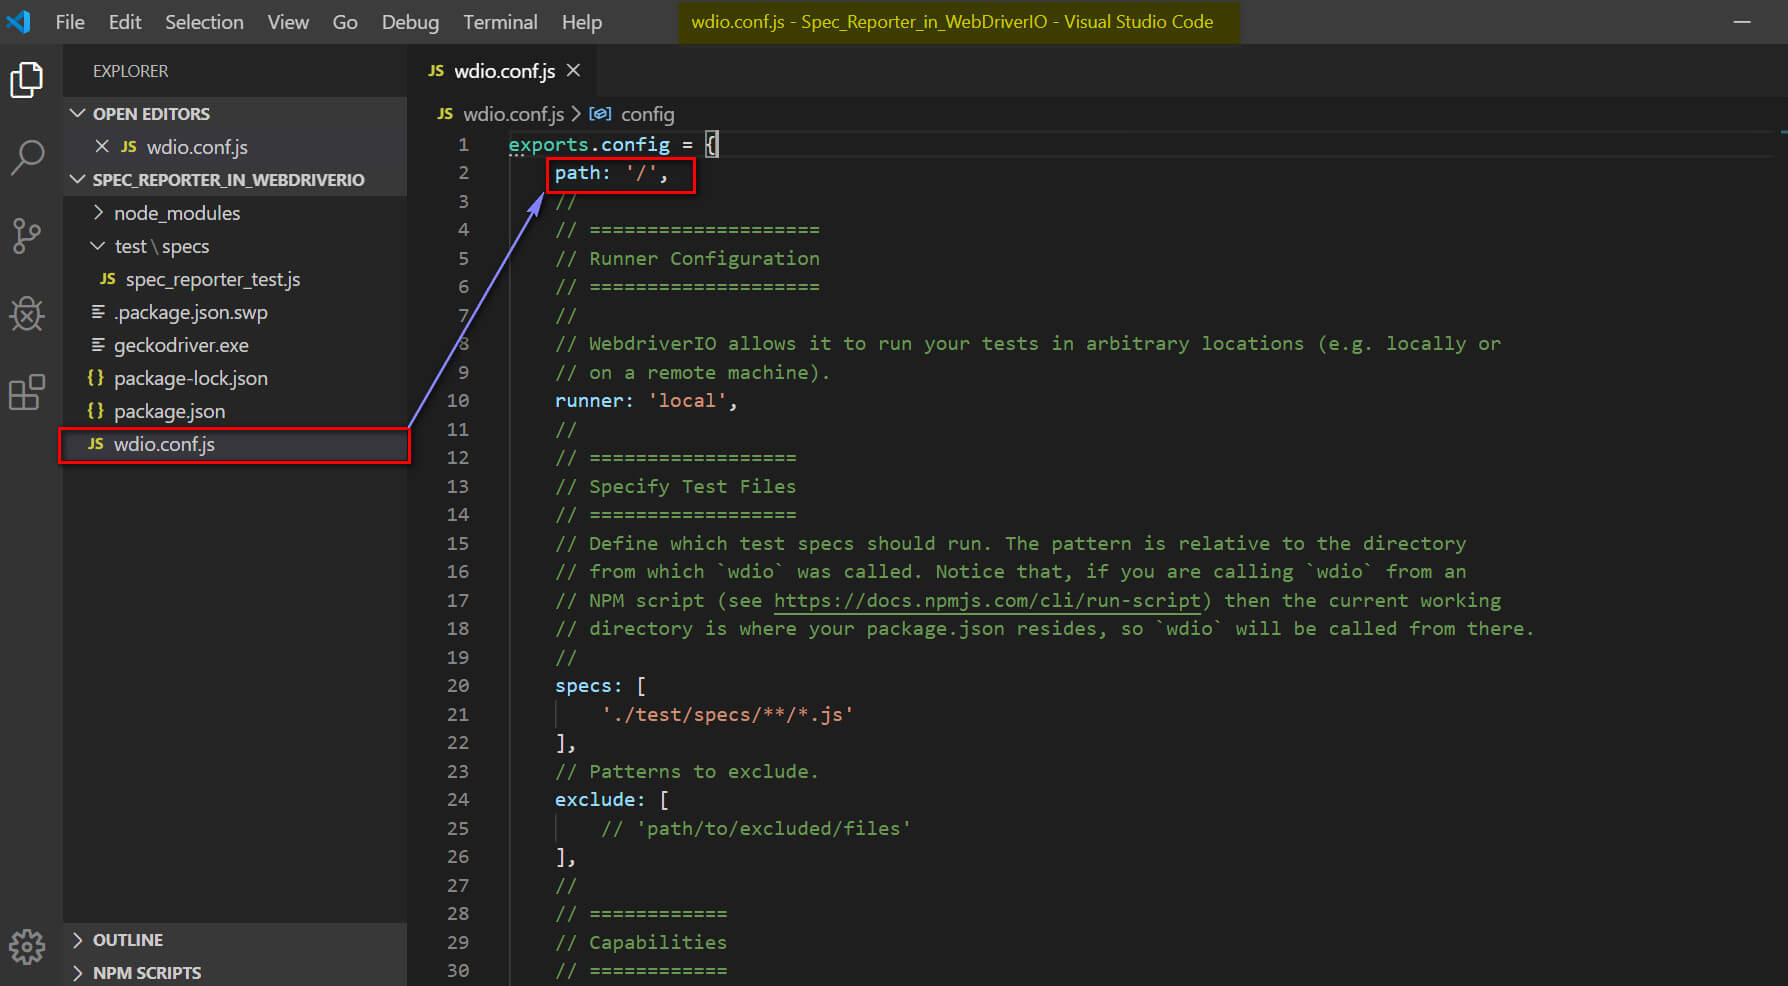Open the File menu
This screenshot has height=986, width=1788.
[x=70, y=22]
